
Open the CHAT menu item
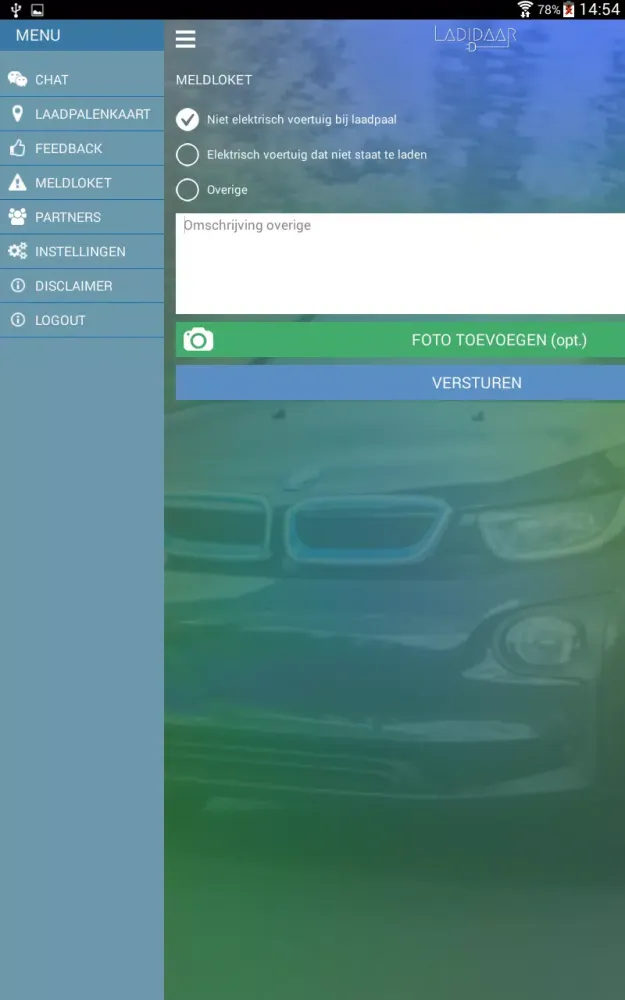[52, 80]
